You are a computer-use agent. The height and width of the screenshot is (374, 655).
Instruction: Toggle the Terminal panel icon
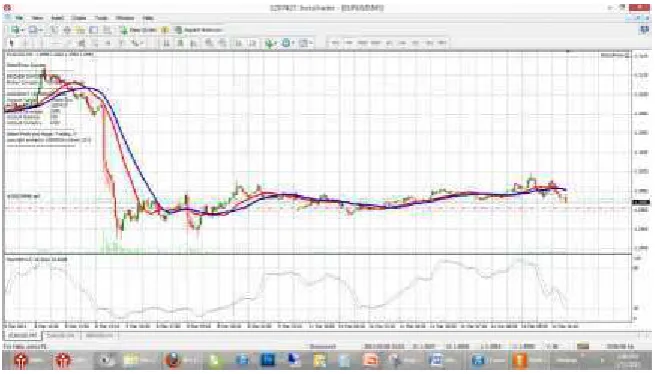pyautogui.click(x=94, y=30)
